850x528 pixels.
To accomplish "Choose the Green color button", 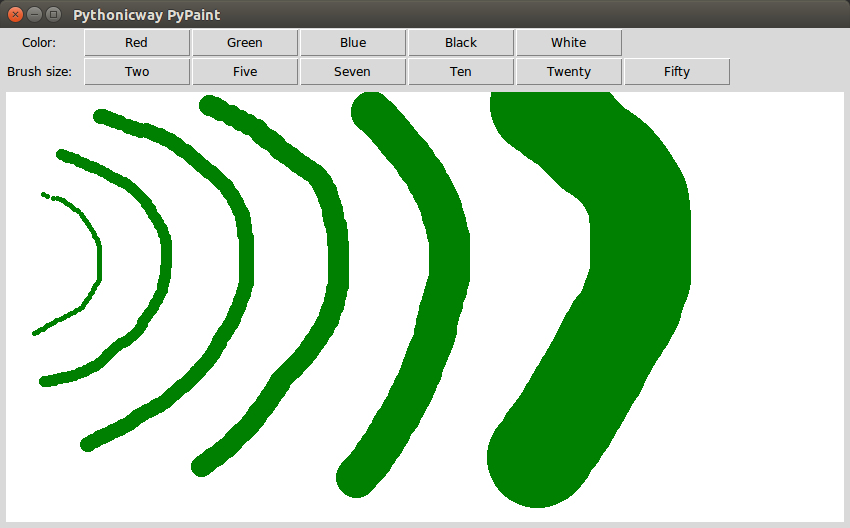I will [x=244, y=43].
